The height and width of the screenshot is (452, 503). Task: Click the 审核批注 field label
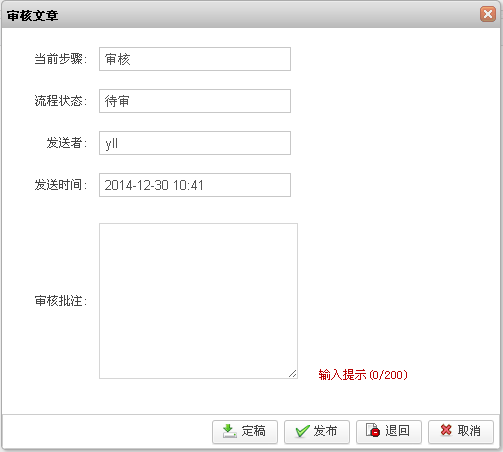pos(61,301)
